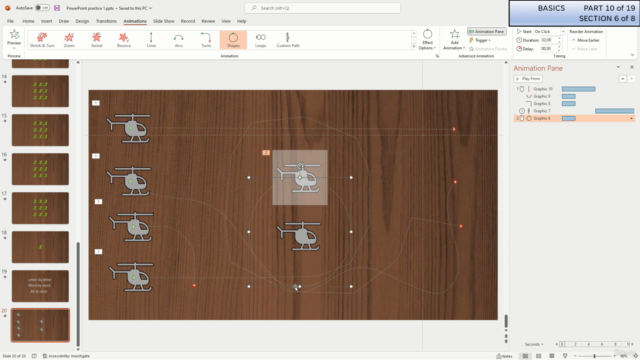Select the Shapes motion path
The height and width of the screenshot is (360, 640).
pyautogui.click(x=233, y=40)
